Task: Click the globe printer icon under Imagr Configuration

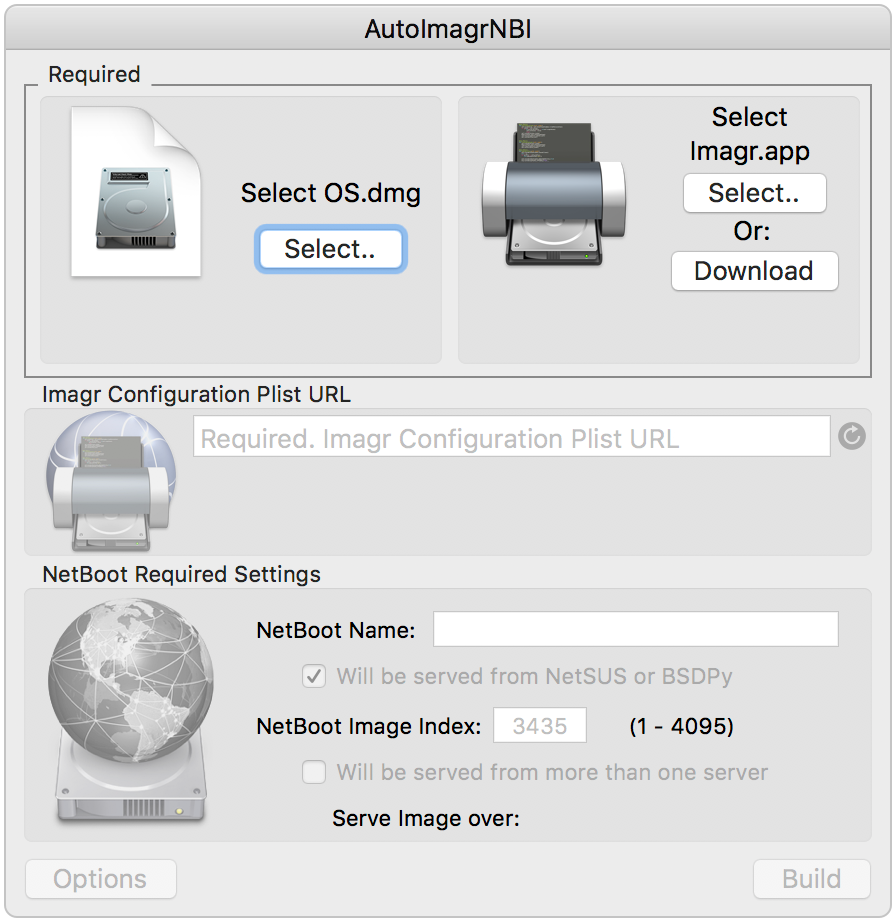Action: (x=111, y=482)
